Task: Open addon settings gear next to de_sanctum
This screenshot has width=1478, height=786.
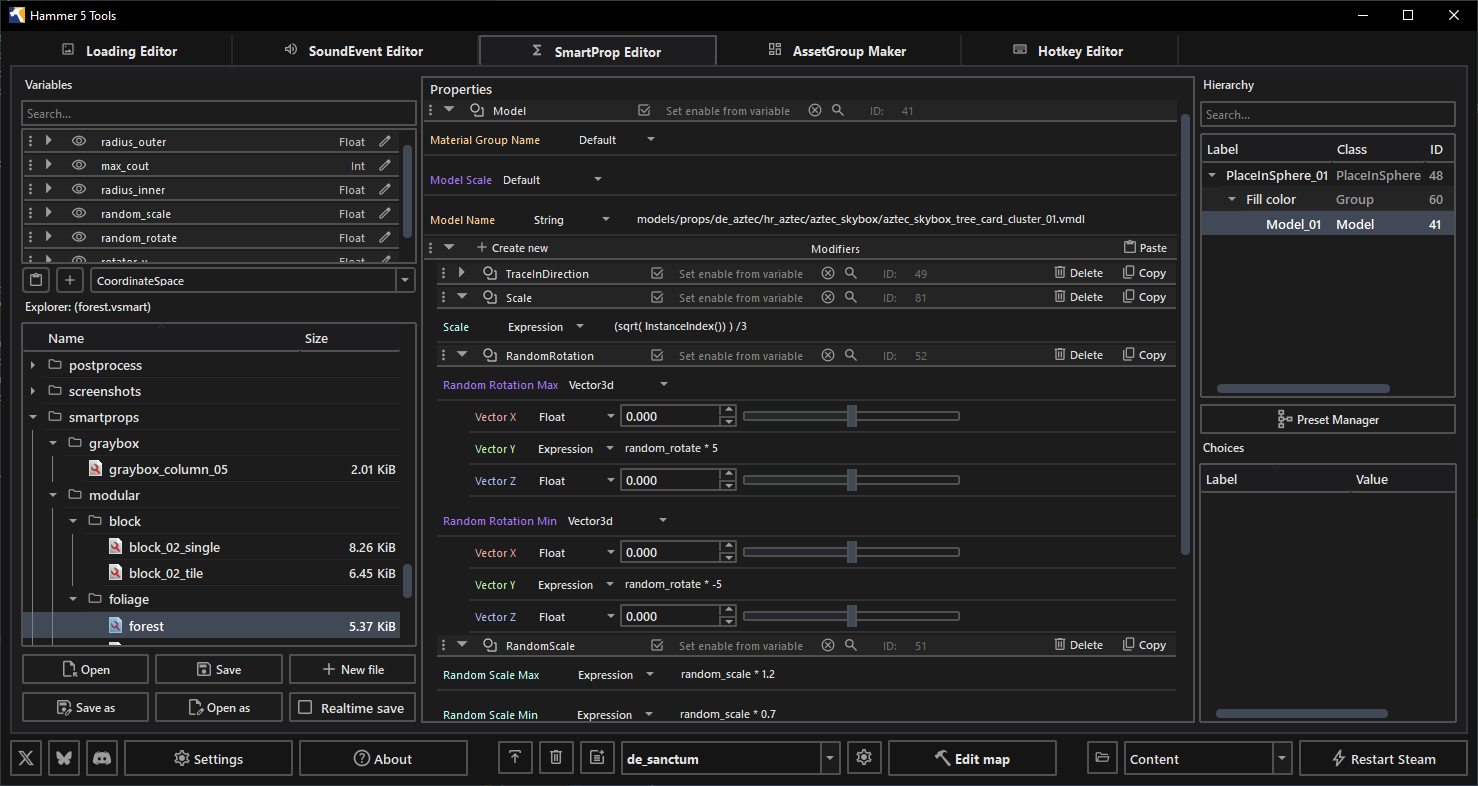Action: (x=864, y=758)
